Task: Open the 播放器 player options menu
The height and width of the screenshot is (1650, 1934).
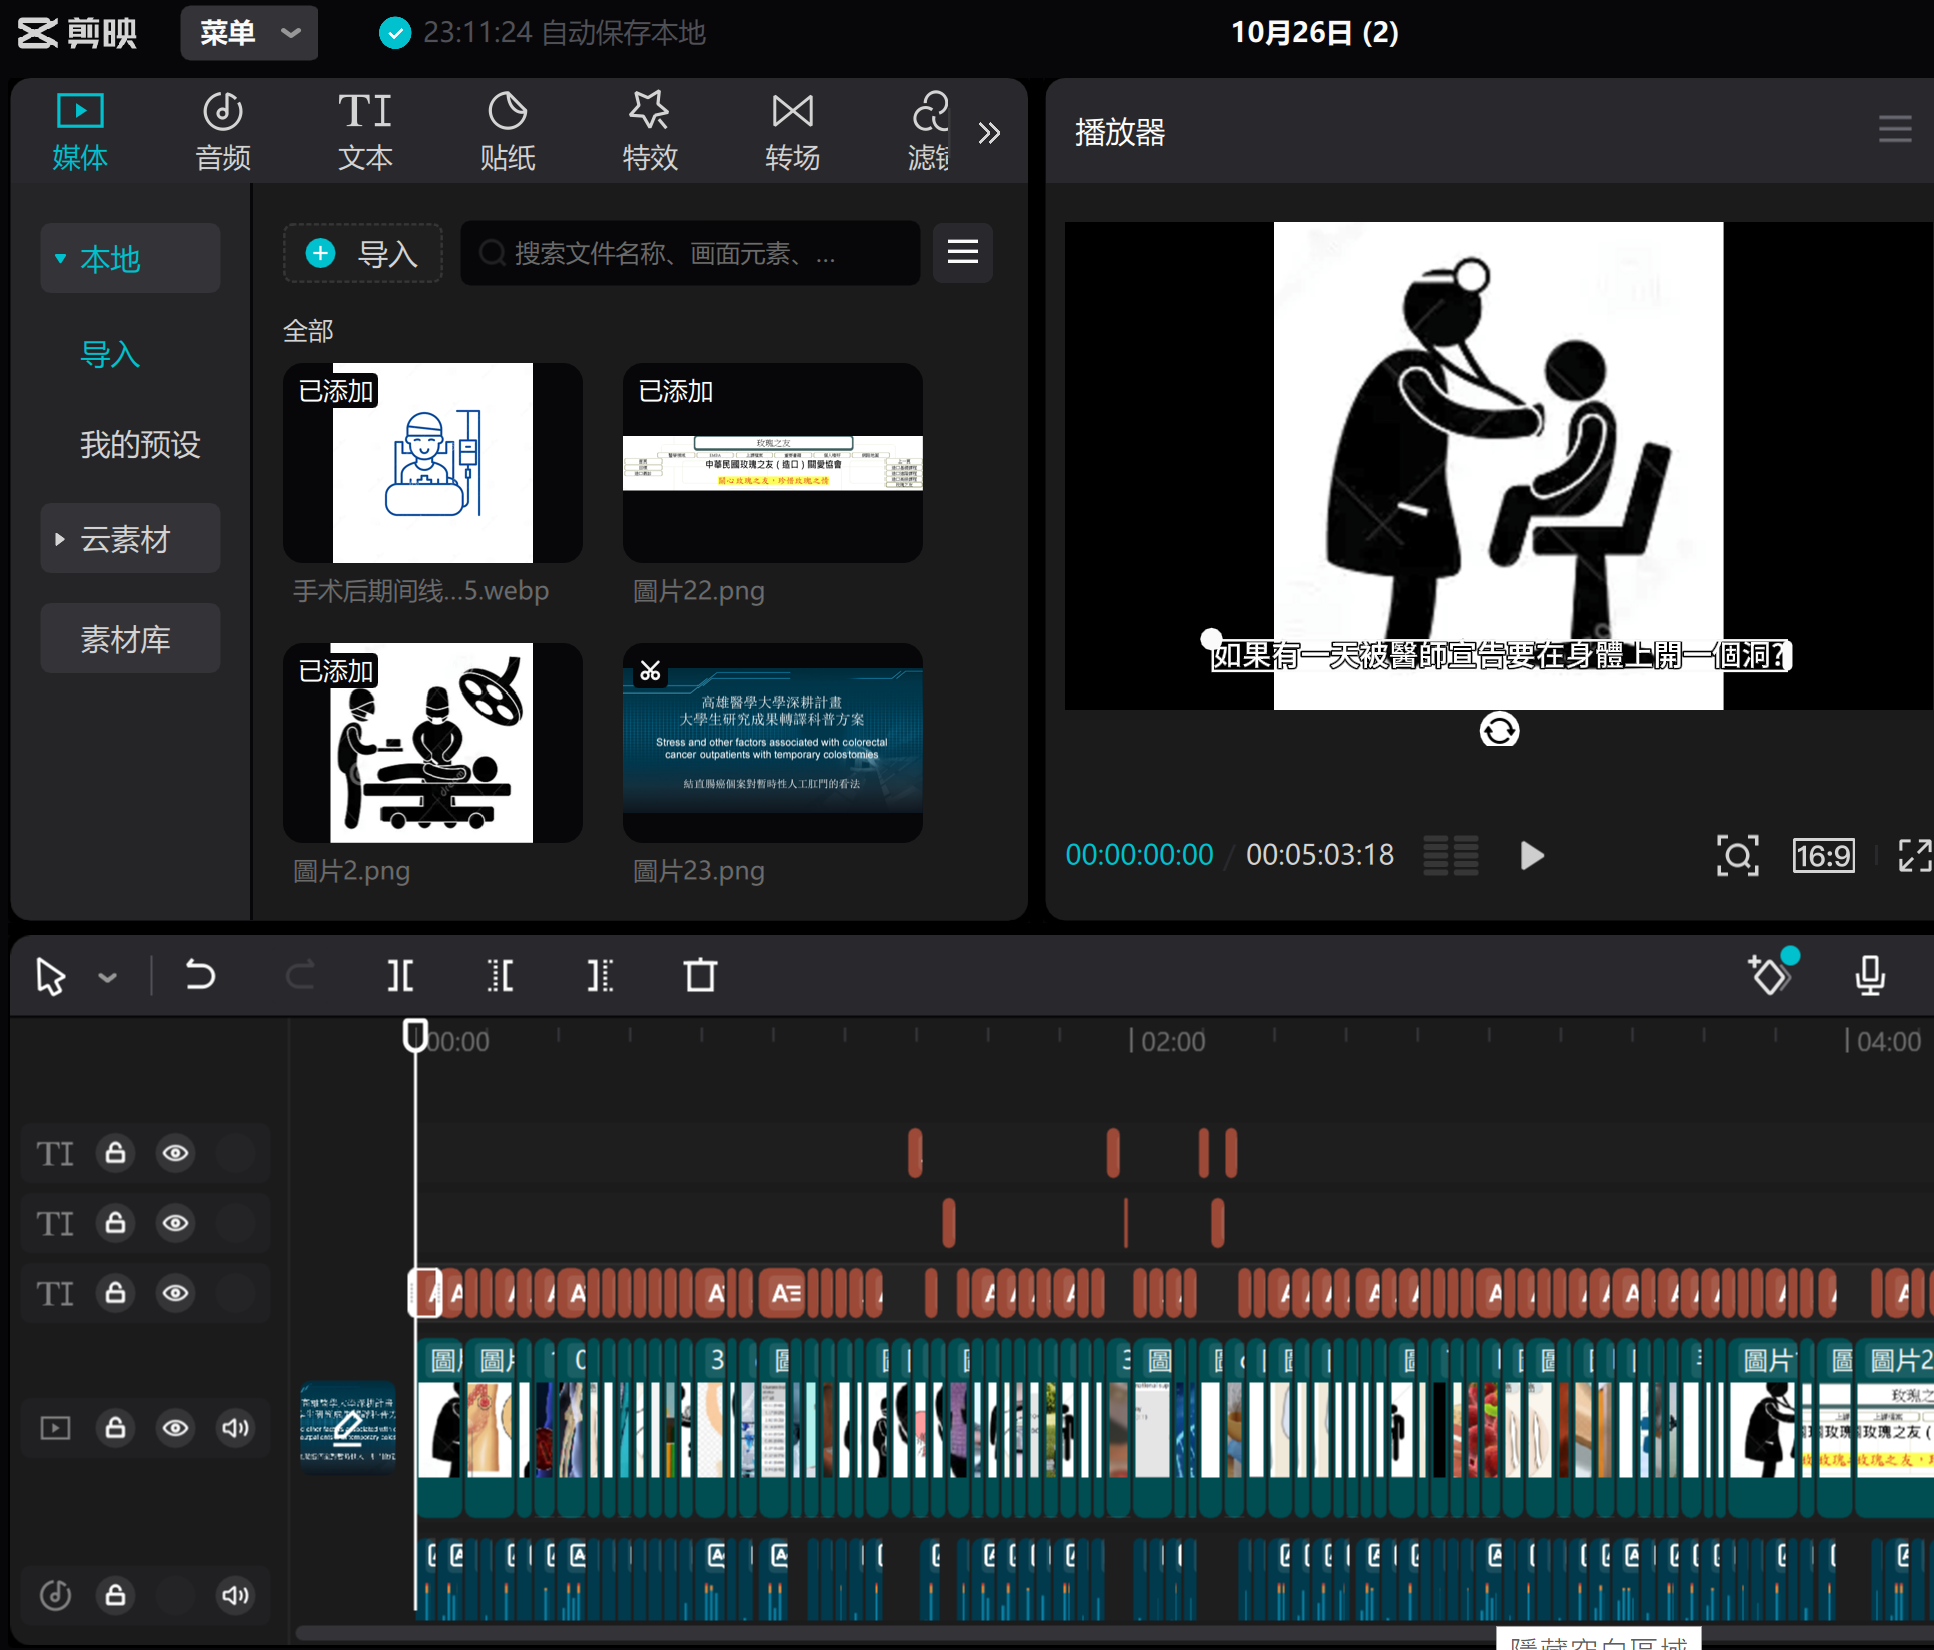Action: pos(1895,130)
